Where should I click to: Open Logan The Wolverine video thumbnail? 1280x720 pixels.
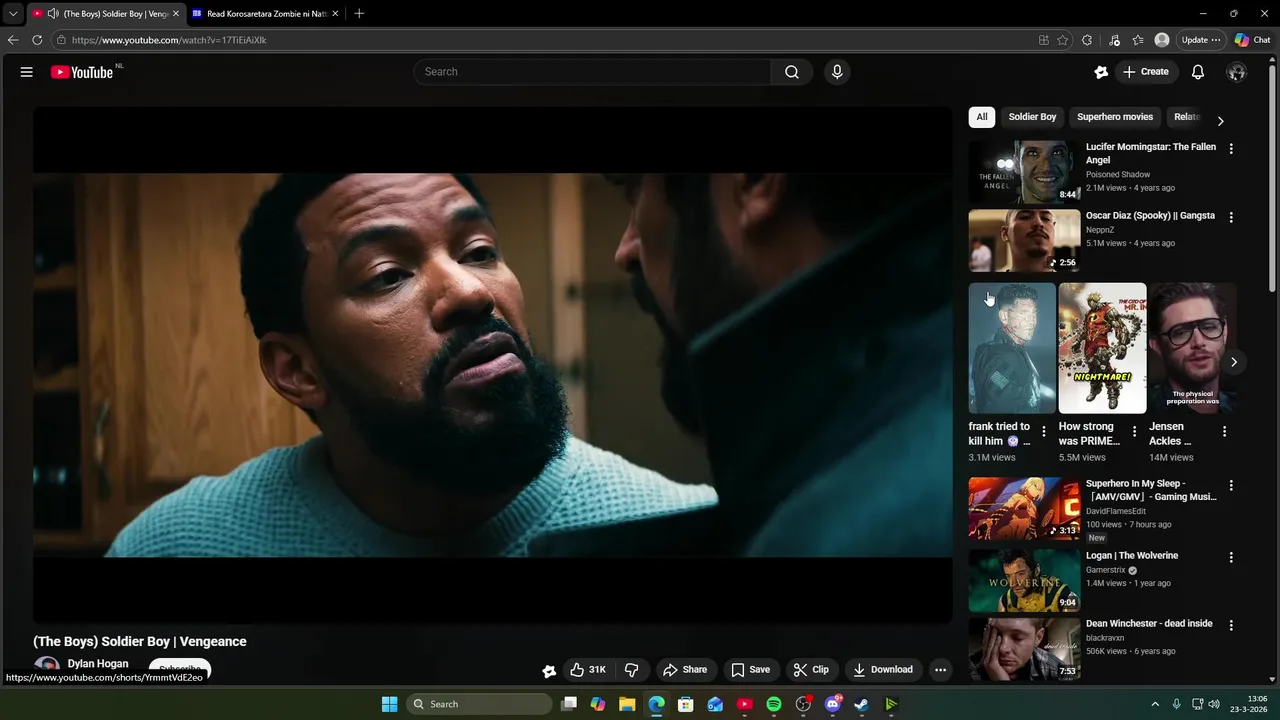point(1024,580)
